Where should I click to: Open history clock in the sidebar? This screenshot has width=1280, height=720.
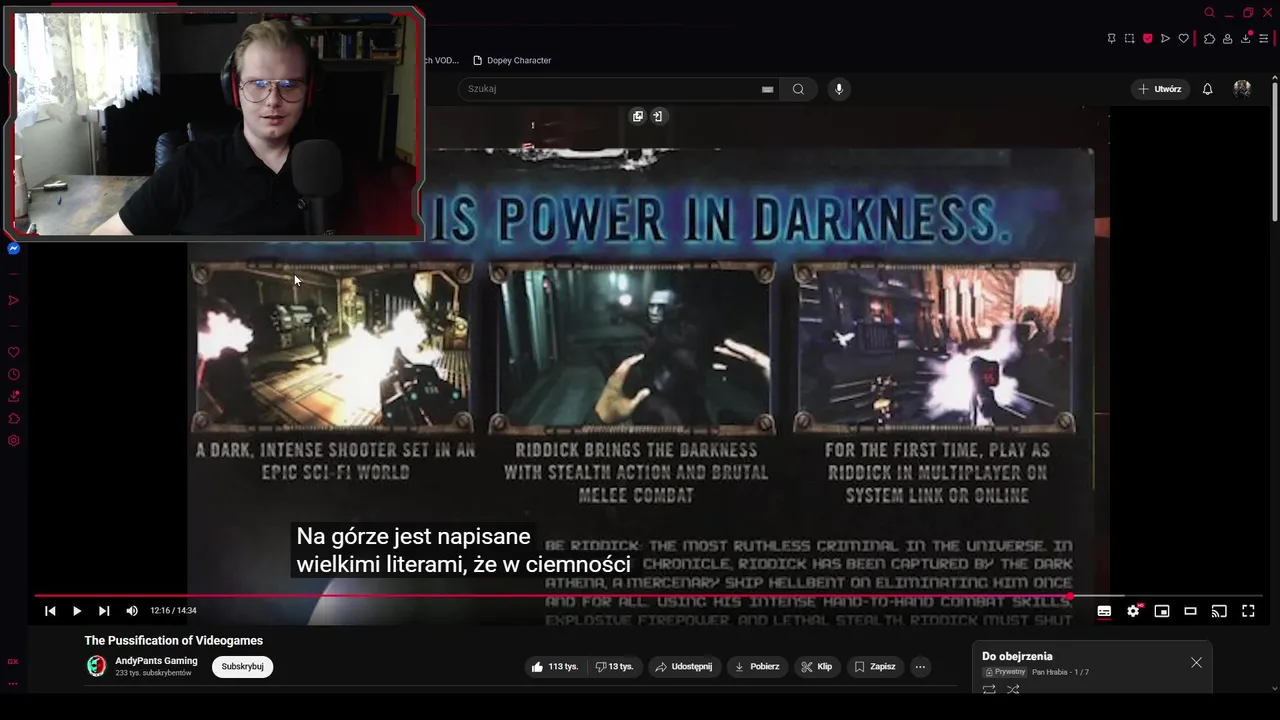pos(14,374)
